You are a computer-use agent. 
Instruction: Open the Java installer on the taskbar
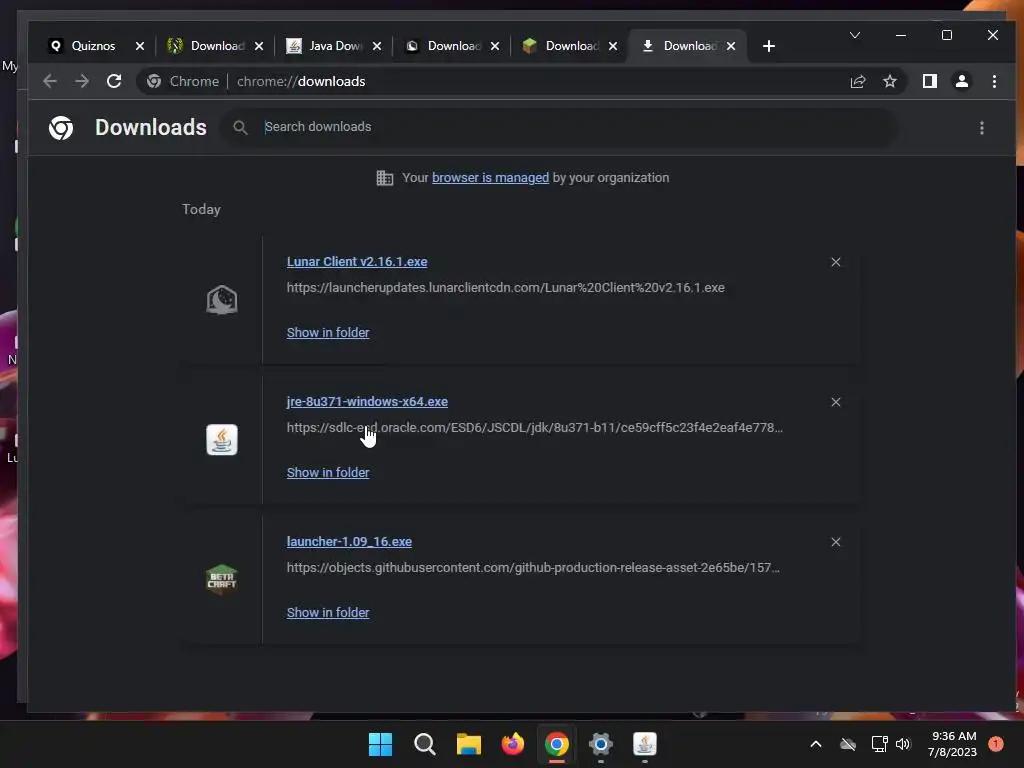pos(645,744)
